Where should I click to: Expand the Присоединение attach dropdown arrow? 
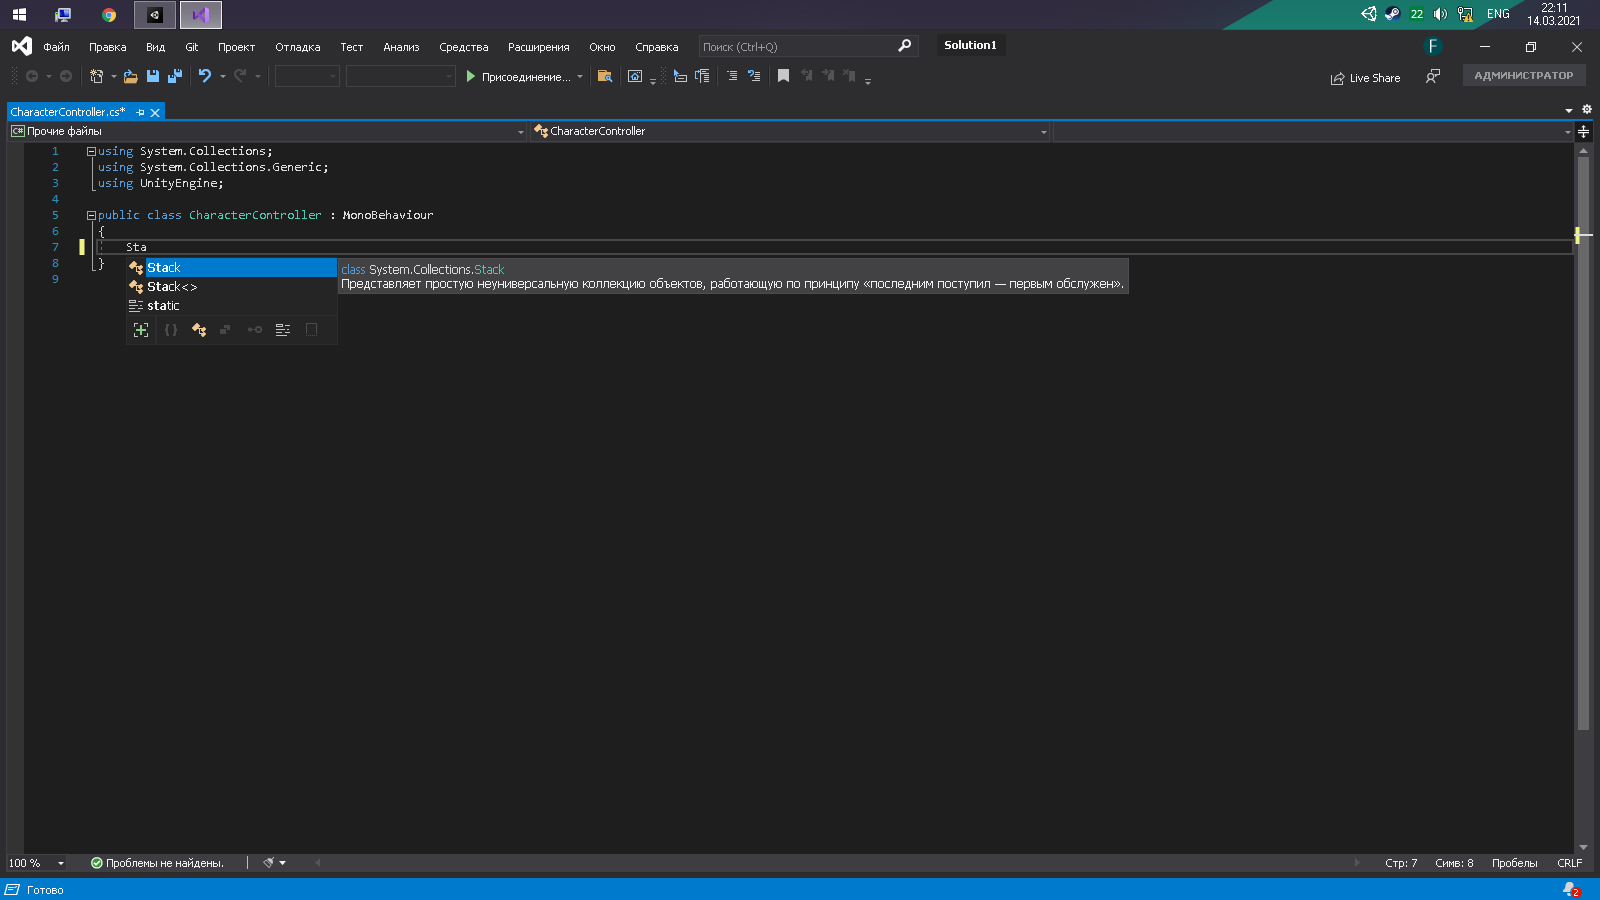click(x=579, y=76)
